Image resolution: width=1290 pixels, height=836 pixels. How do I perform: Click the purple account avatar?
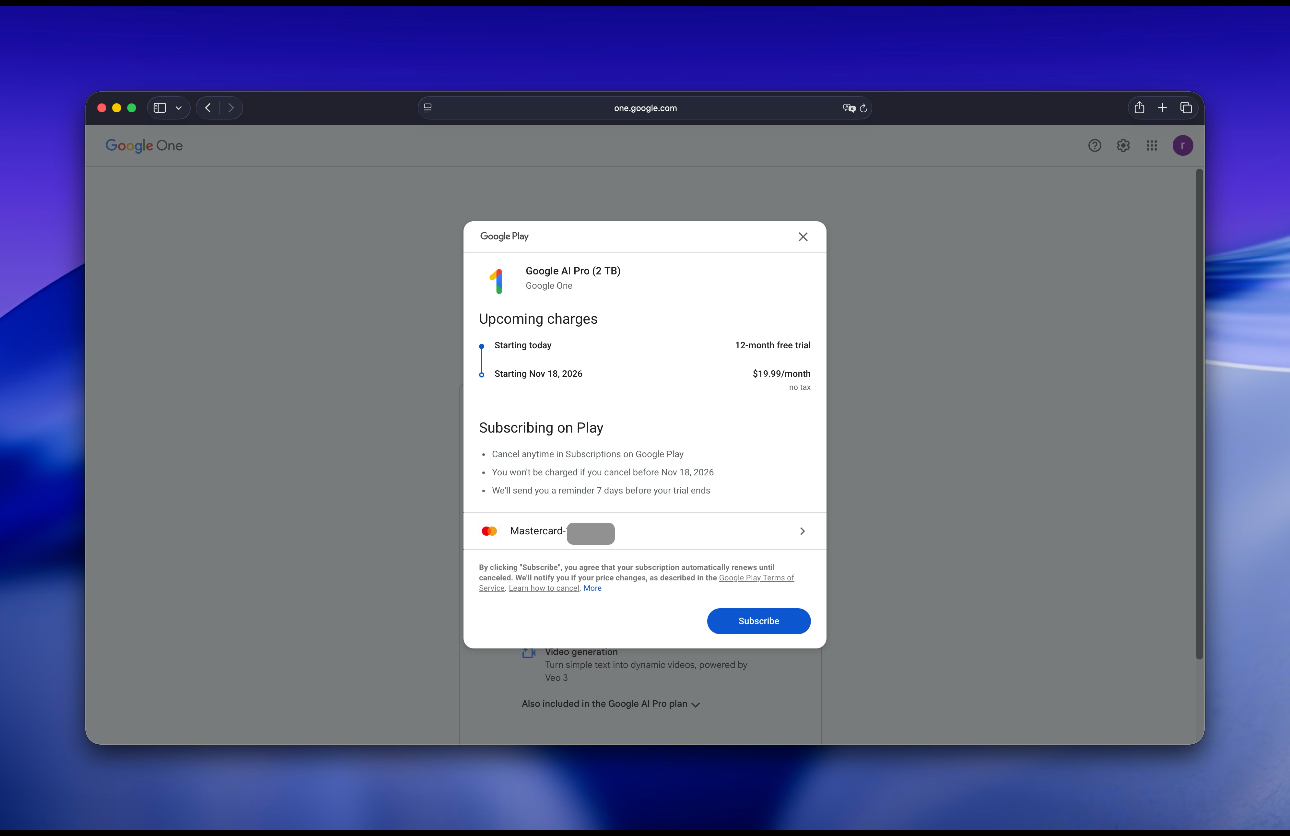point(1183,146)
